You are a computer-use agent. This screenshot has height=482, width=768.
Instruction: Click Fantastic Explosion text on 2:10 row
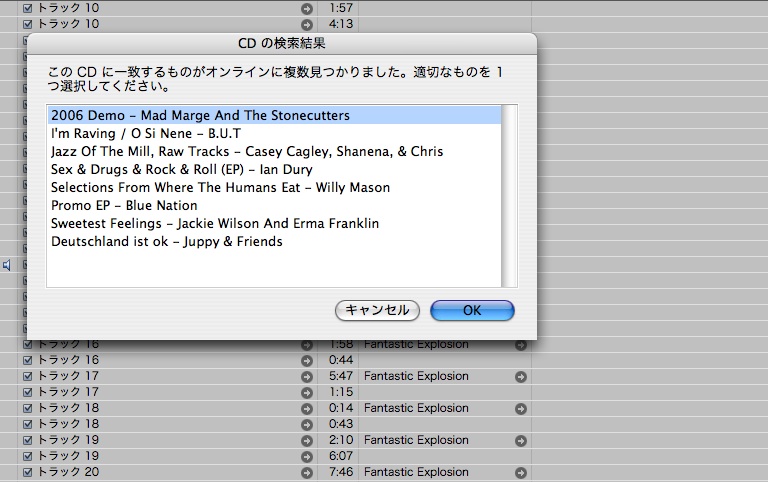416,440
